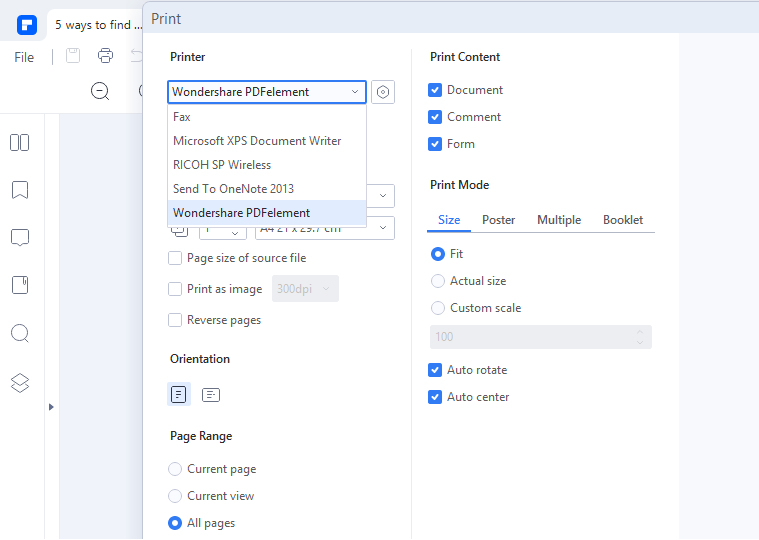Click the print icon in toolbar
Image resolution: width=759 pixels, height=540 pixels.
(105, 56)
